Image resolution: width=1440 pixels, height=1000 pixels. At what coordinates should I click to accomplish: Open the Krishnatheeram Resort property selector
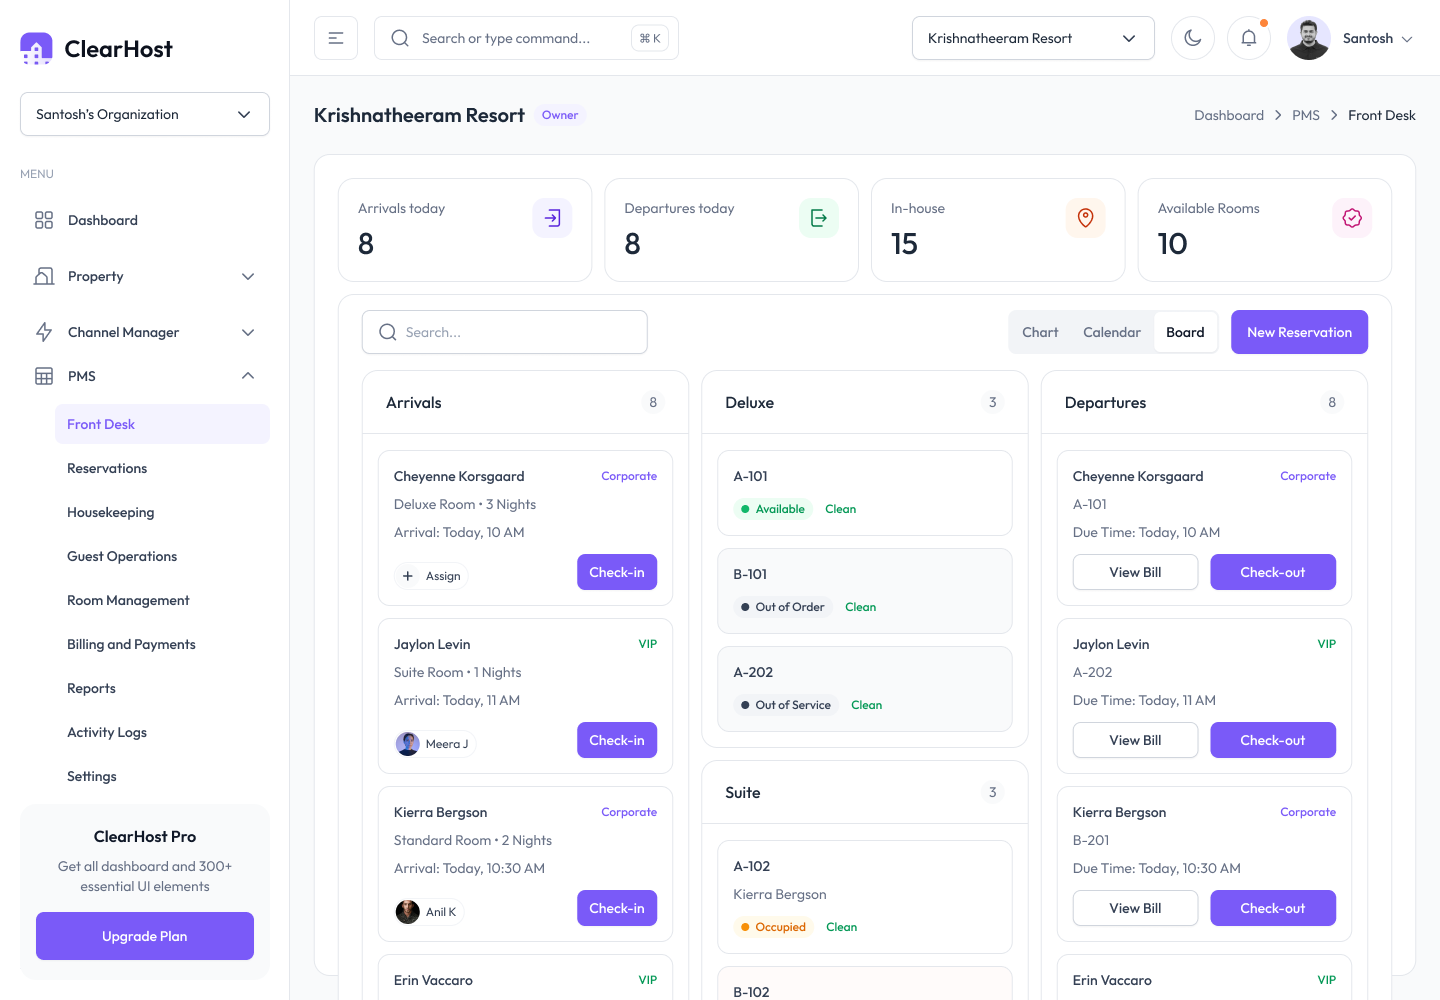point(1033,38)
